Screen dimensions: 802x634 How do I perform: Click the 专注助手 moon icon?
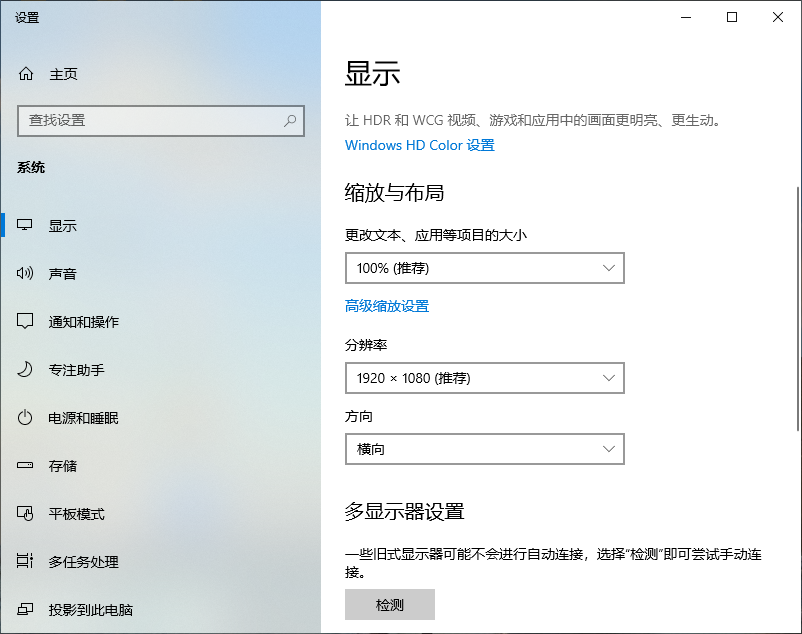pyautogui.click(x=26, y=370)
